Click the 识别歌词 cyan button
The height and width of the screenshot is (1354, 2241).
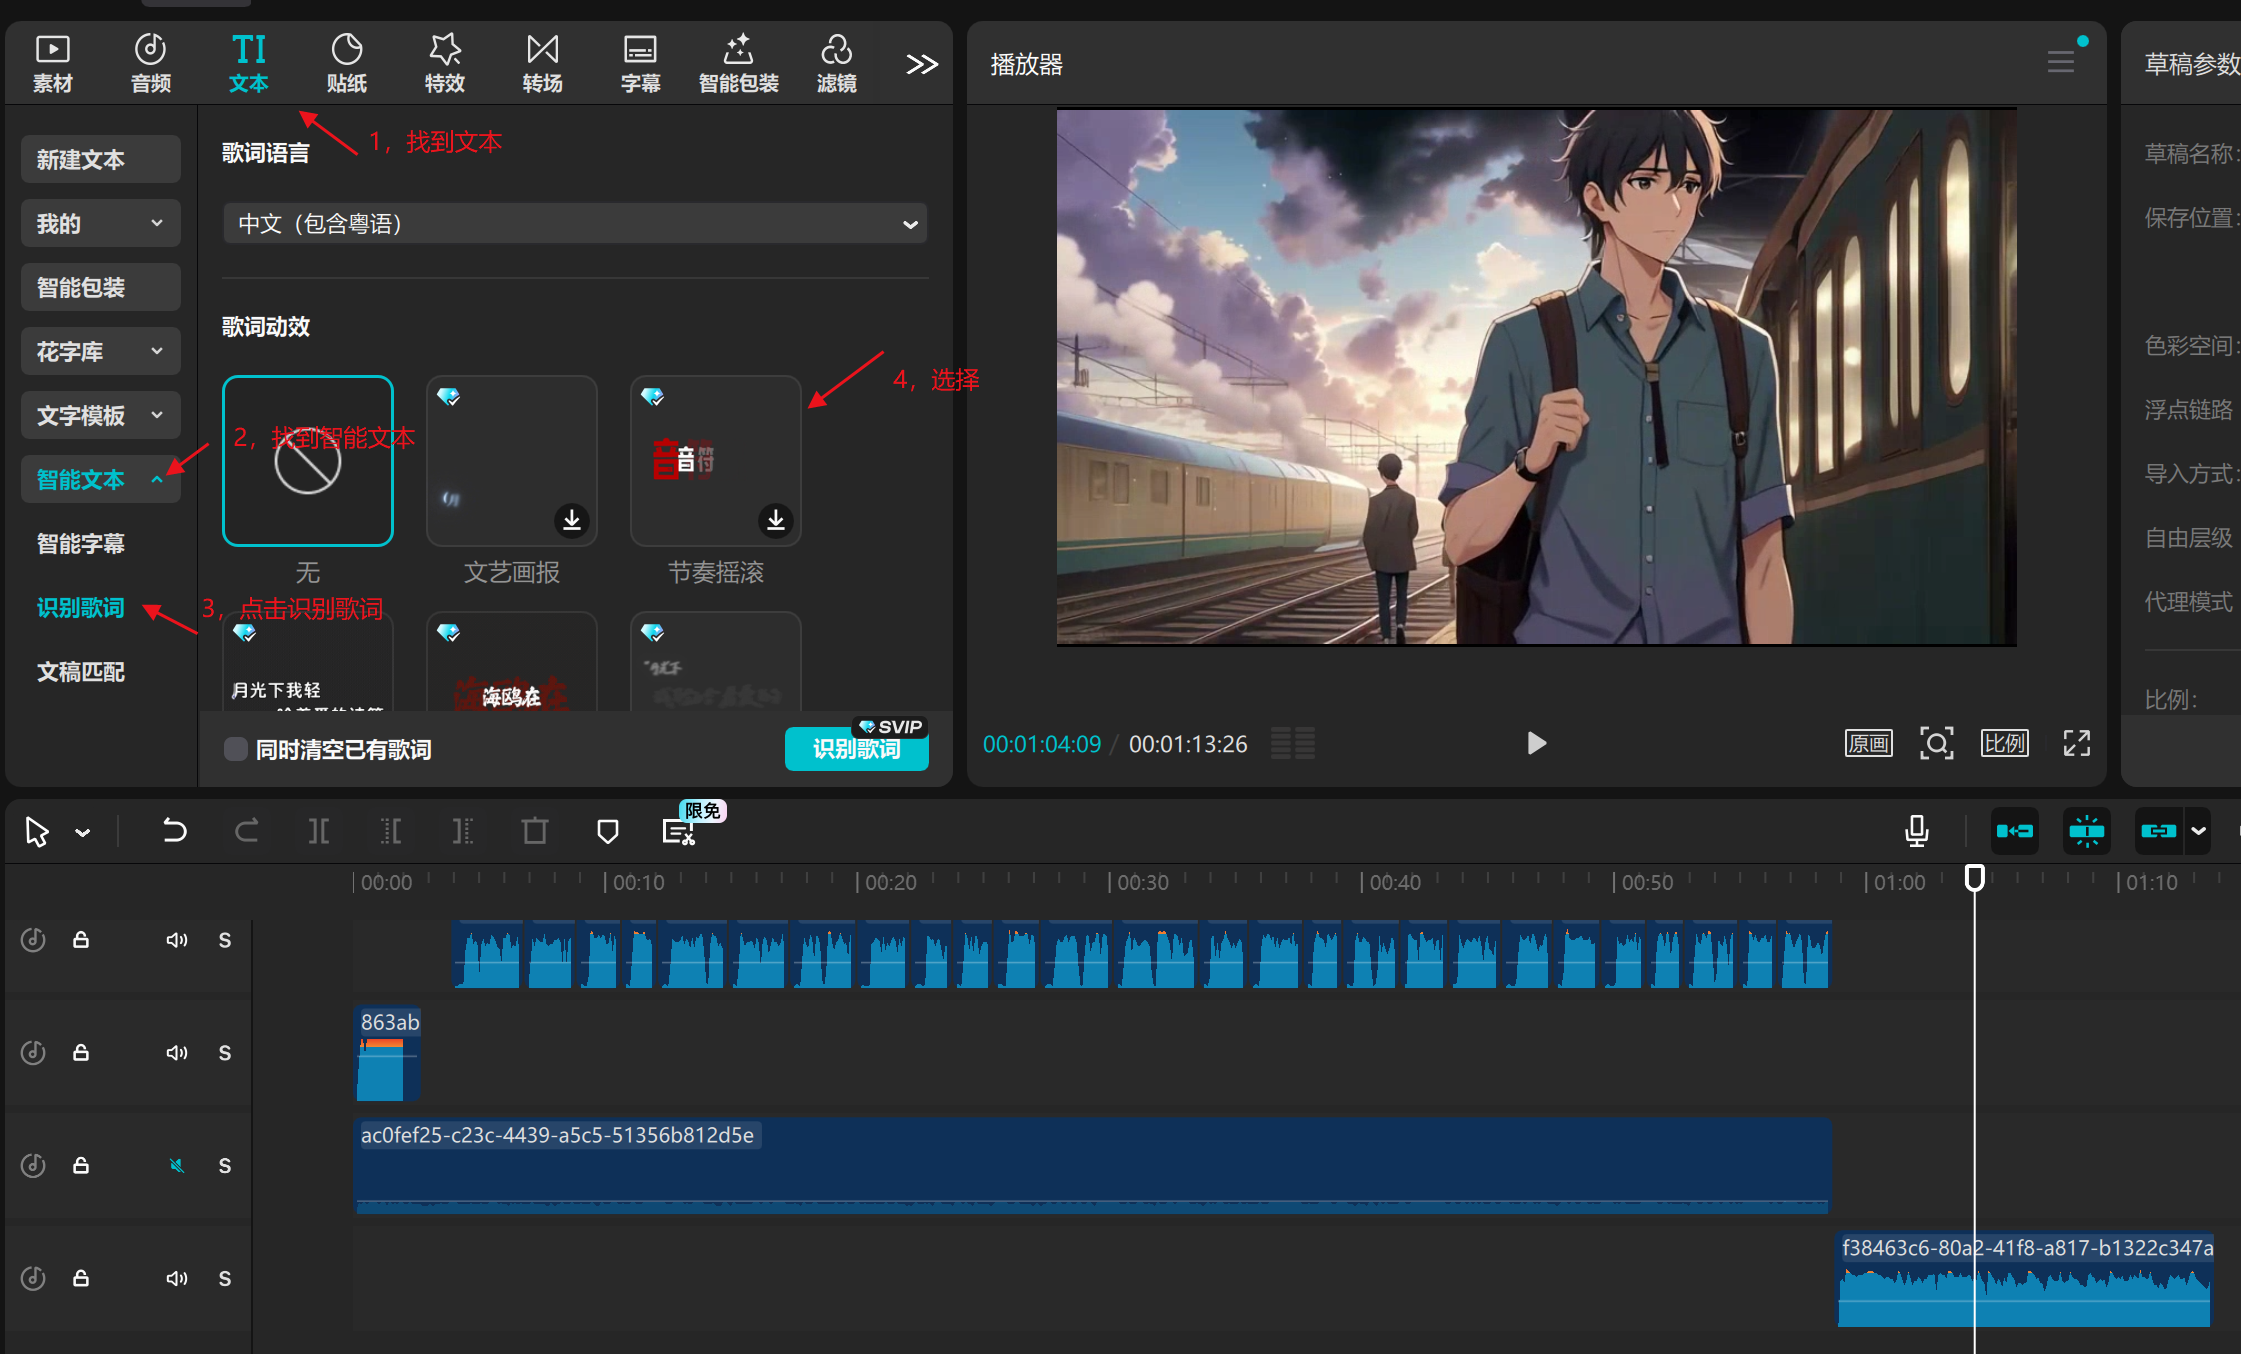856,749
